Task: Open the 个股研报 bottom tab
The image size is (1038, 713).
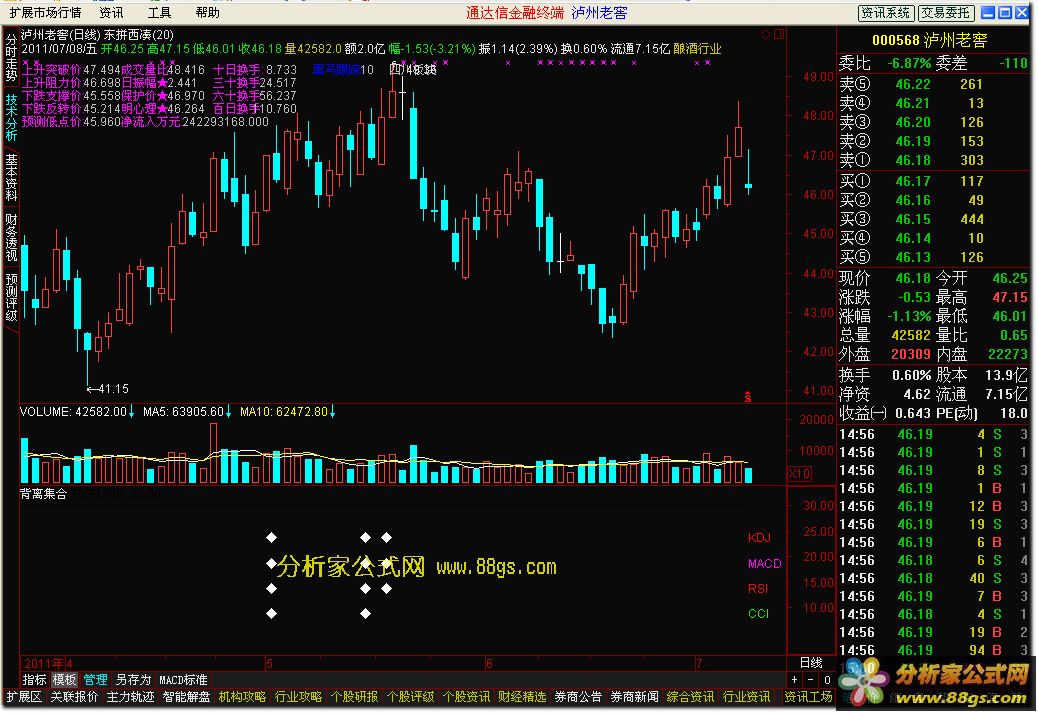Action: (x=354, y=696)
